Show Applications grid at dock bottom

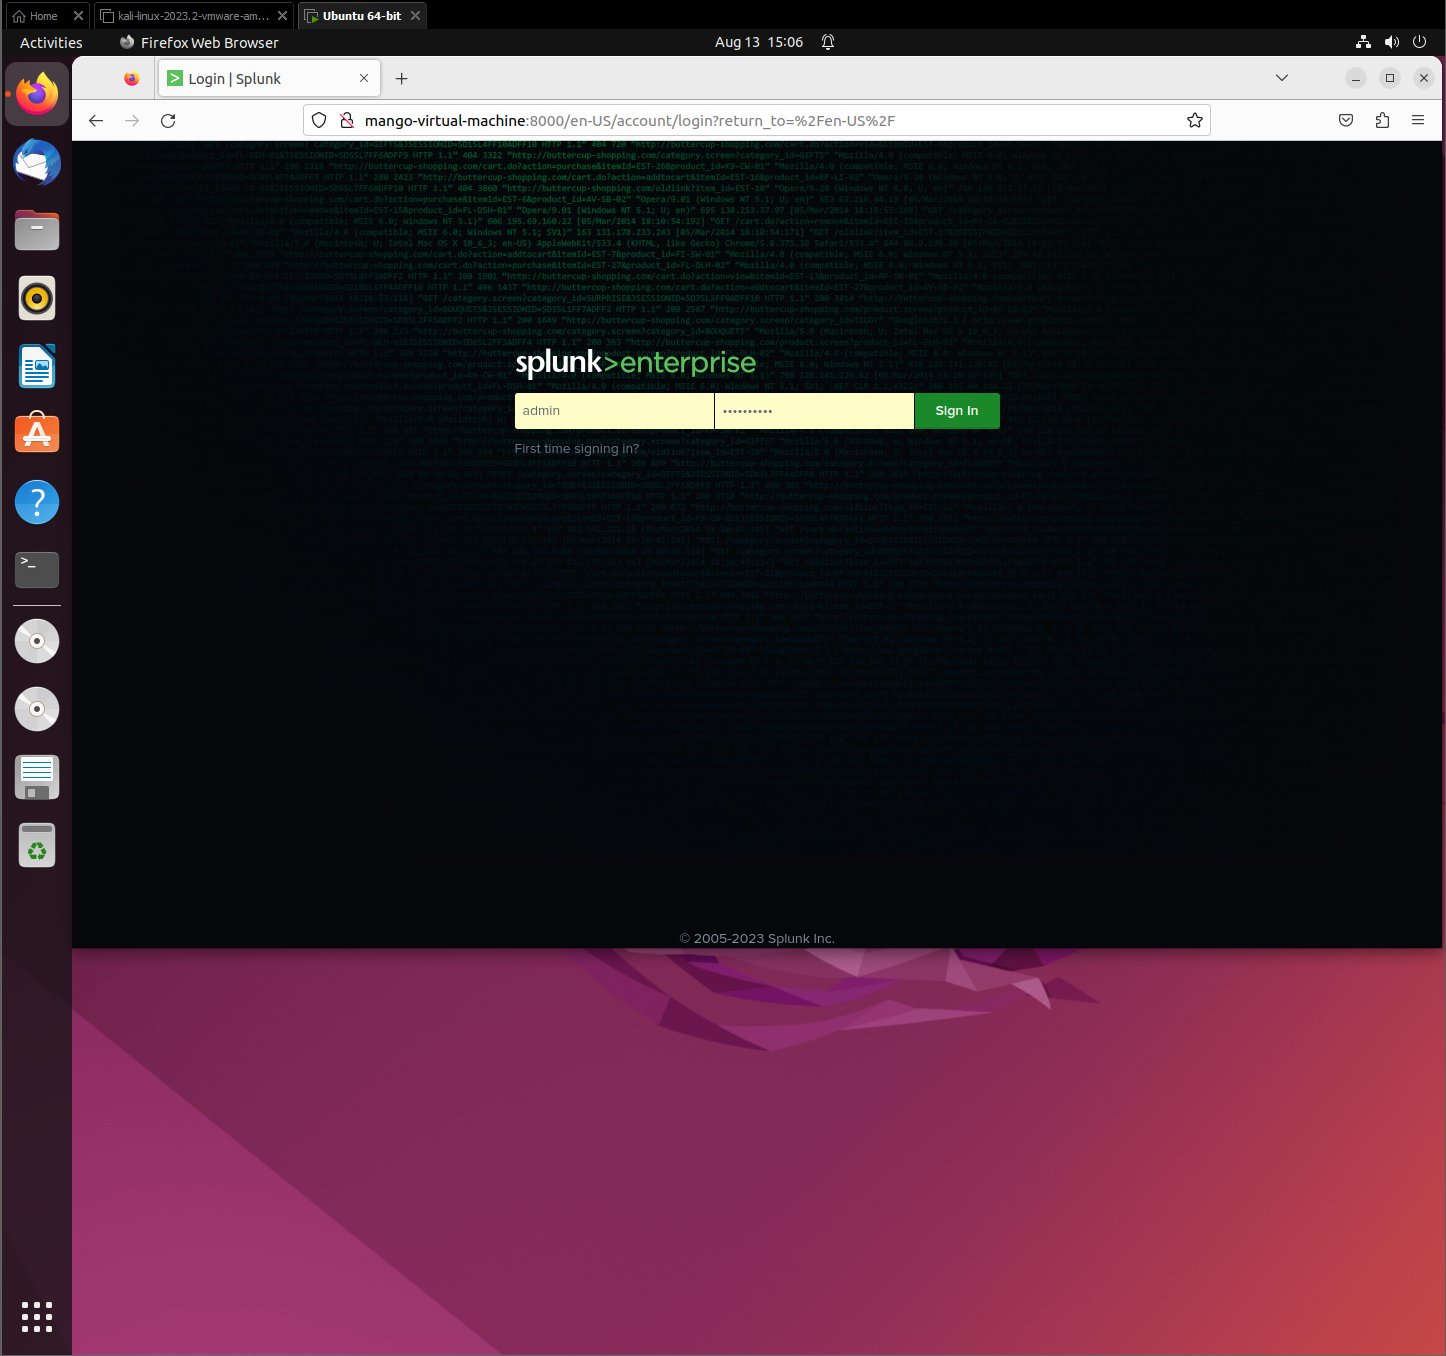(x=37, y=1317)
